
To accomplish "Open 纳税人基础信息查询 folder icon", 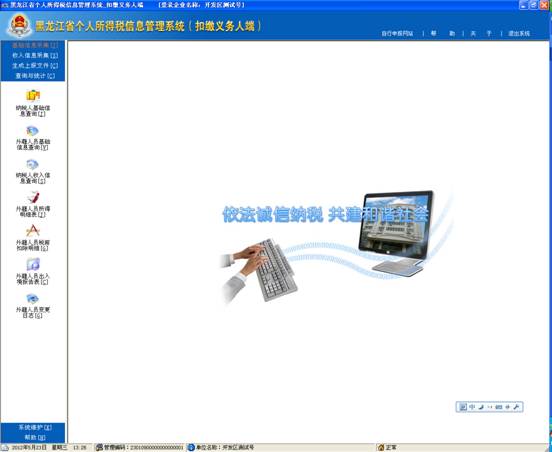I will coord(33,95).
